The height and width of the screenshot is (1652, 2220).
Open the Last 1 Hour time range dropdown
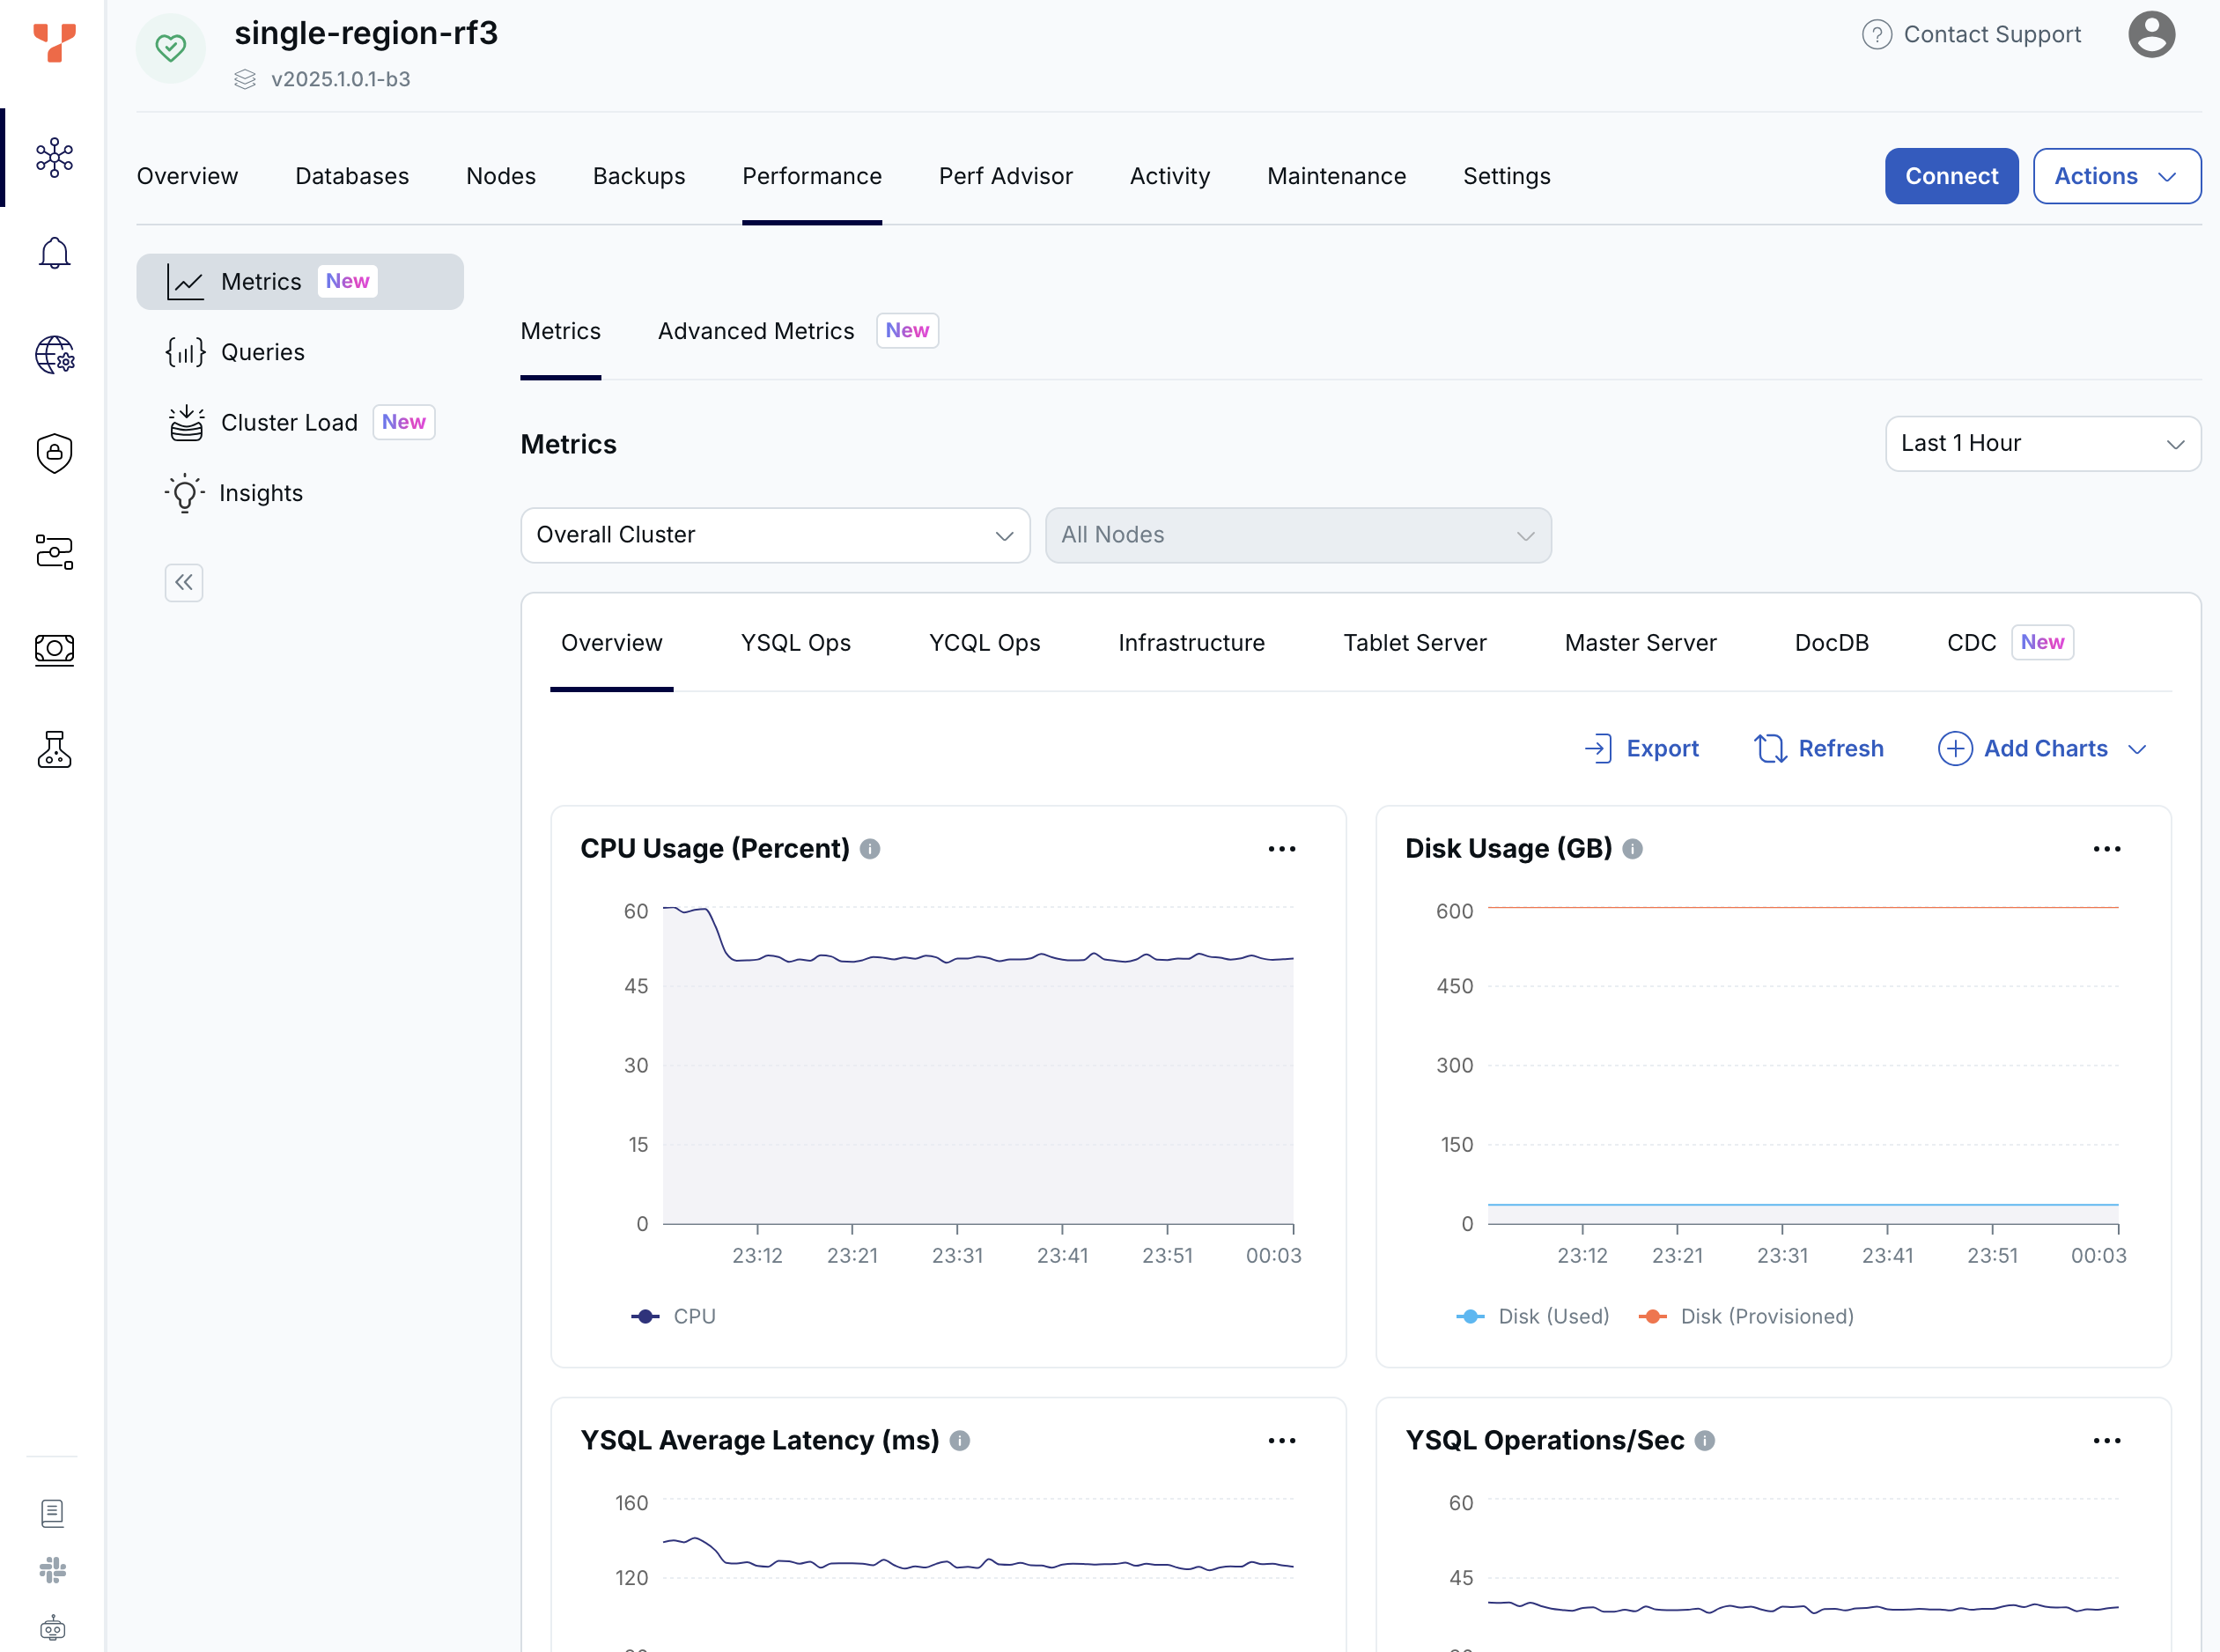point(2042,443)
